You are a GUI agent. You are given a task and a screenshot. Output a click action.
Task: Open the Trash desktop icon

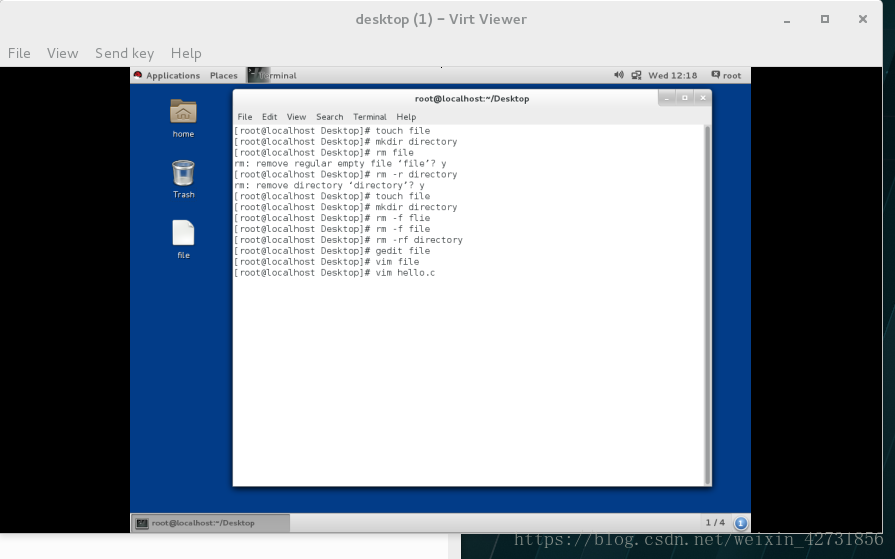click(183, 173)
